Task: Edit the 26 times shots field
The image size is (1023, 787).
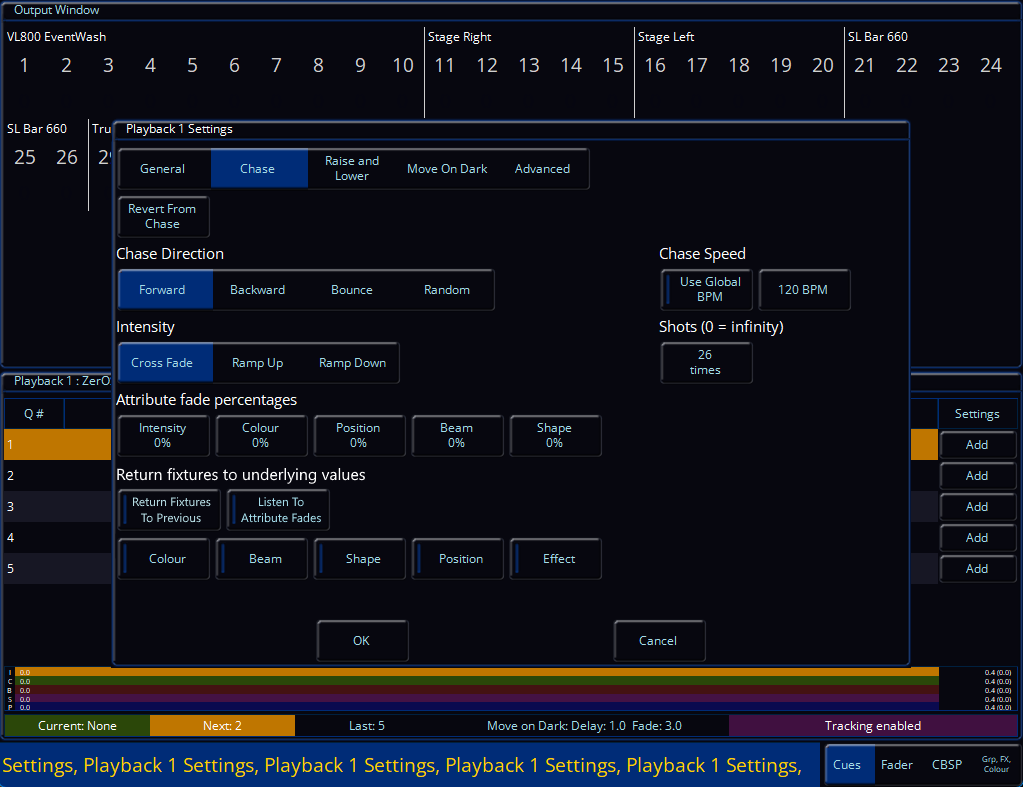Action: (x=706, y=363)
